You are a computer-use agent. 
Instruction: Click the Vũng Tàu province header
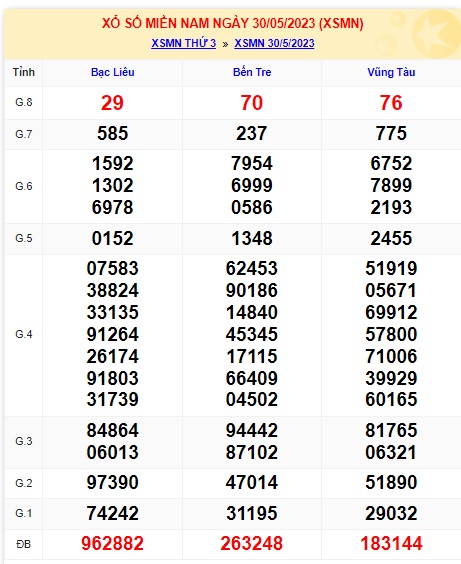(x=391, y=72)
